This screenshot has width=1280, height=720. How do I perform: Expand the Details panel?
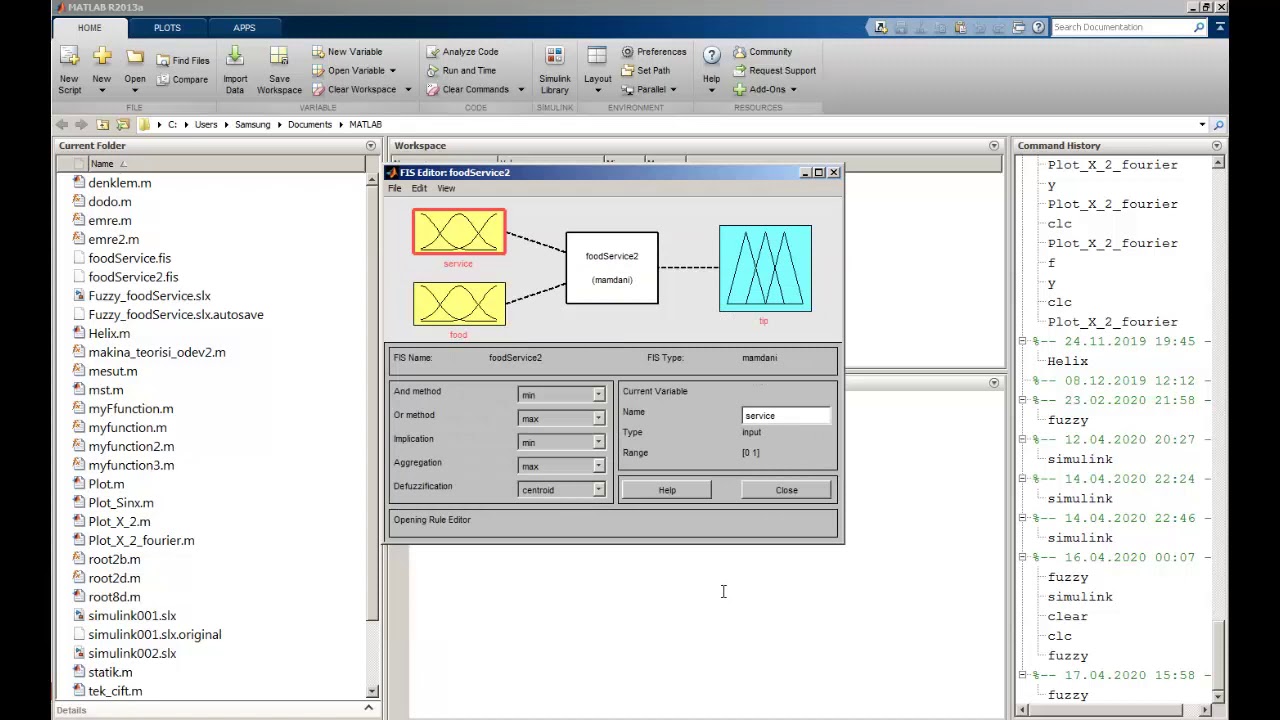pyautogui.click(x=368, y=709)
